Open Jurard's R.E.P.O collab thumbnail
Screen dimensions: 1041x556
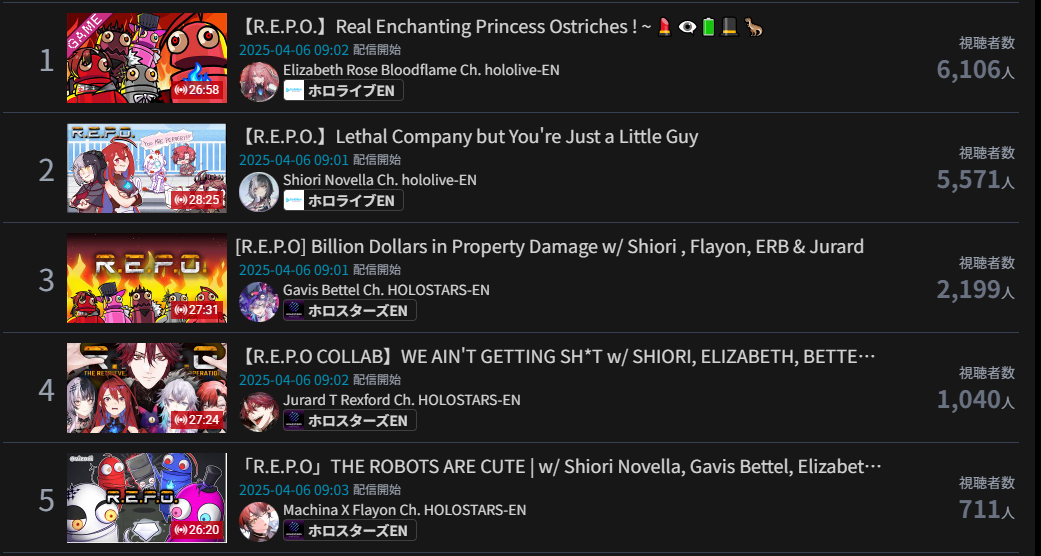pyautogui.click(x=147, y=388)
